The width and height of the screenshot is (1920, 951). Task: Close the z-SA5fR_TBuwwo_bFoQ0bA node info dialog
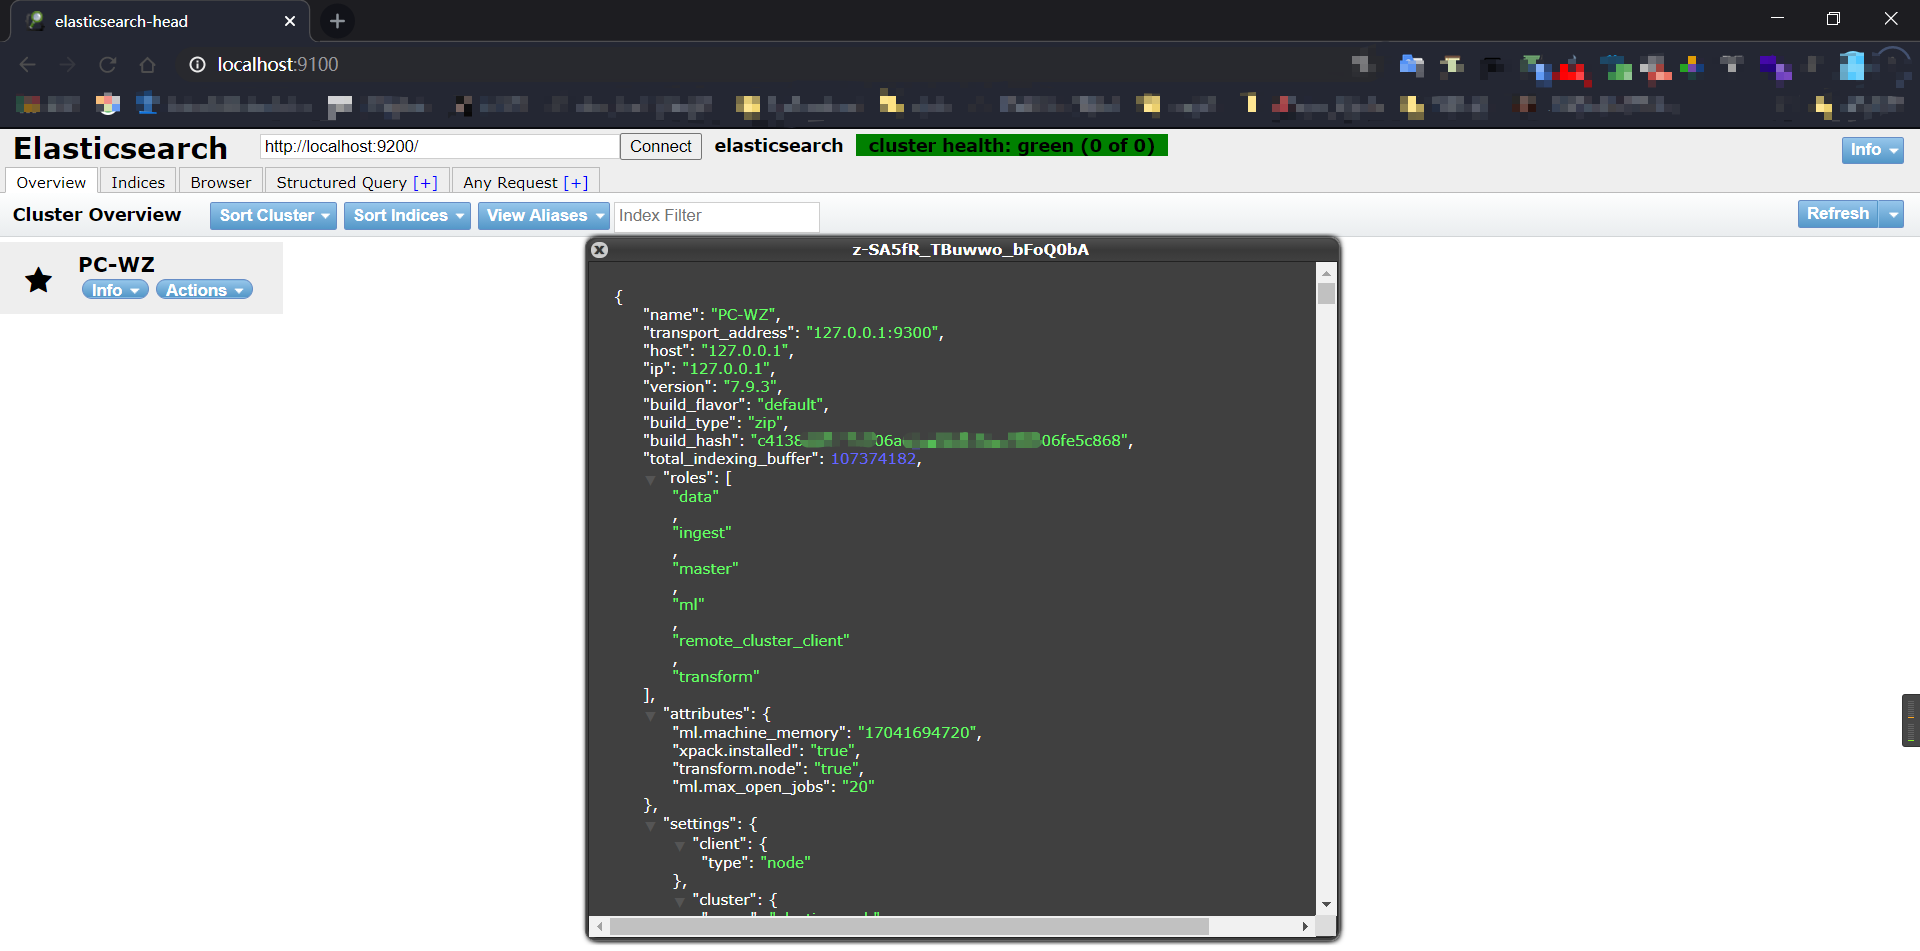[599, 250]
